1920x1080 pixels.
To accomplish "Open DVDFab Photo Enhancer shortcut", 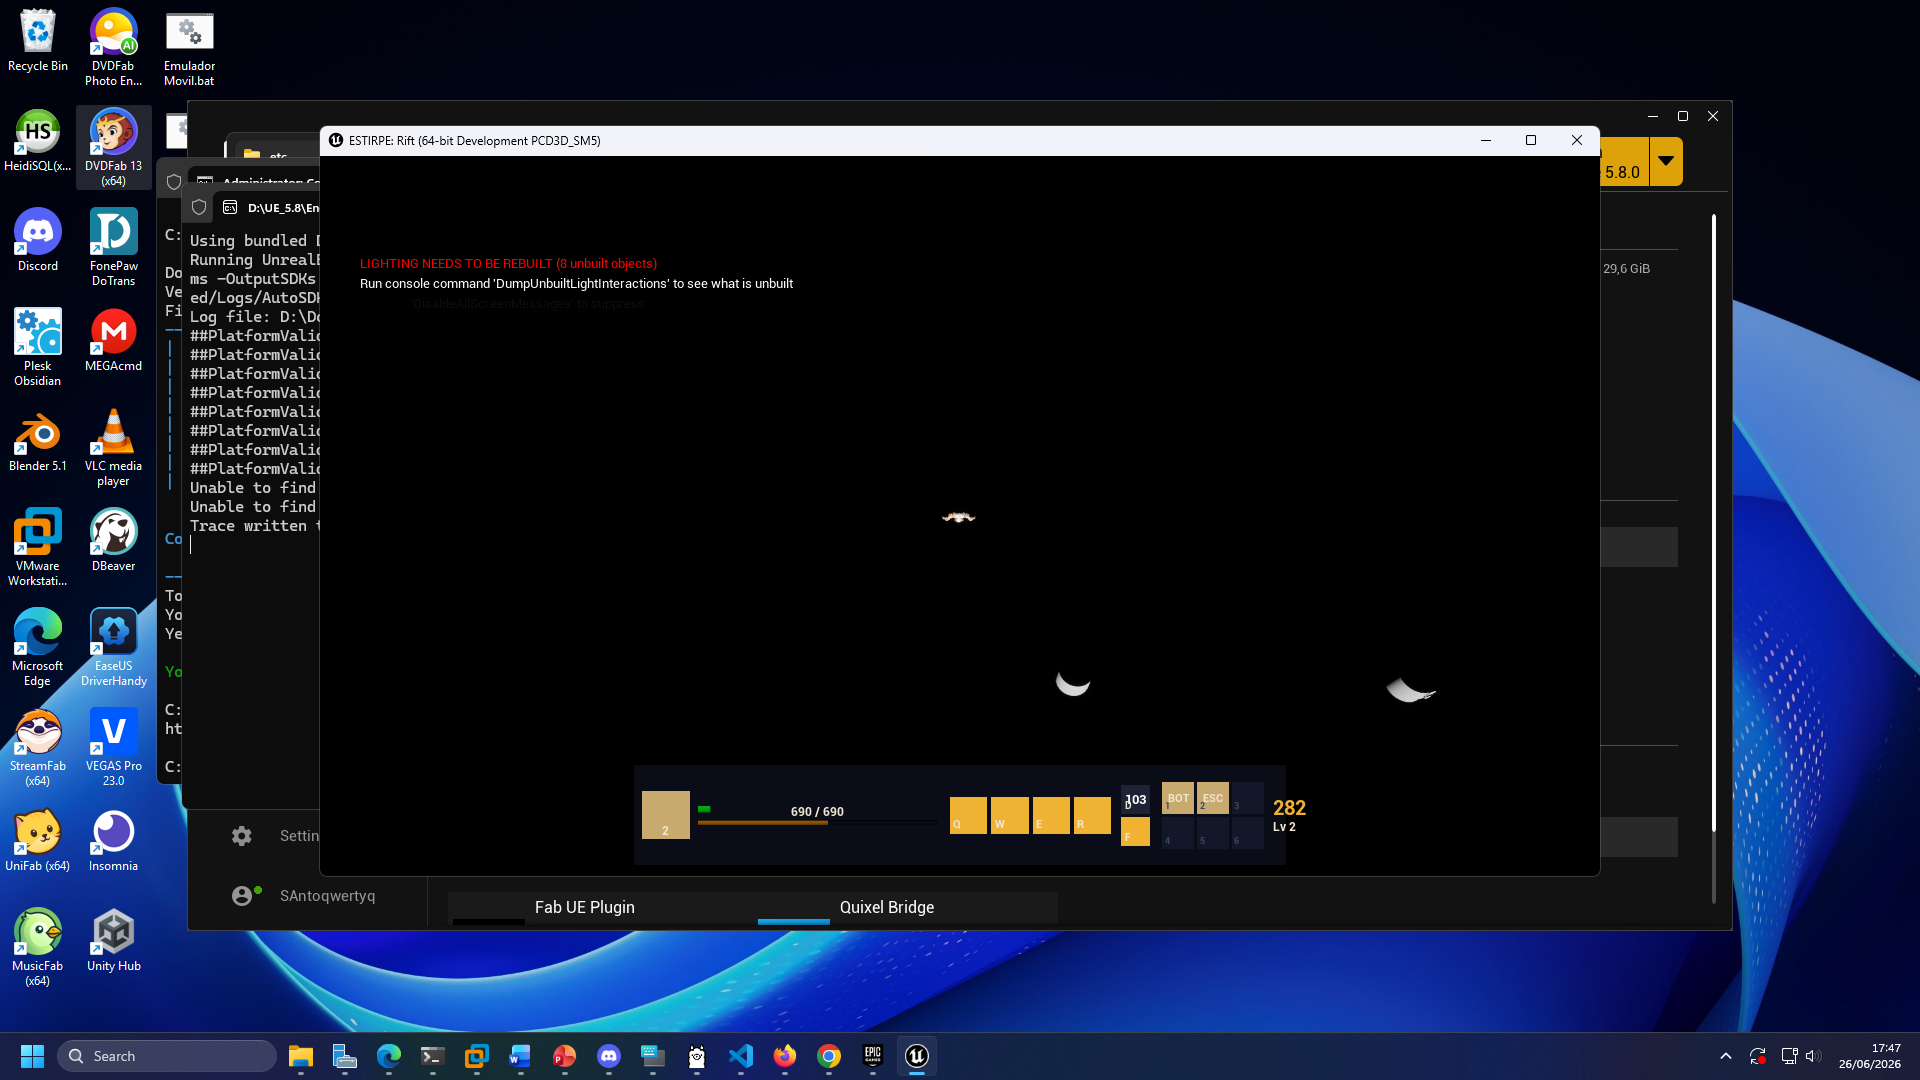I will coord(113,48).
